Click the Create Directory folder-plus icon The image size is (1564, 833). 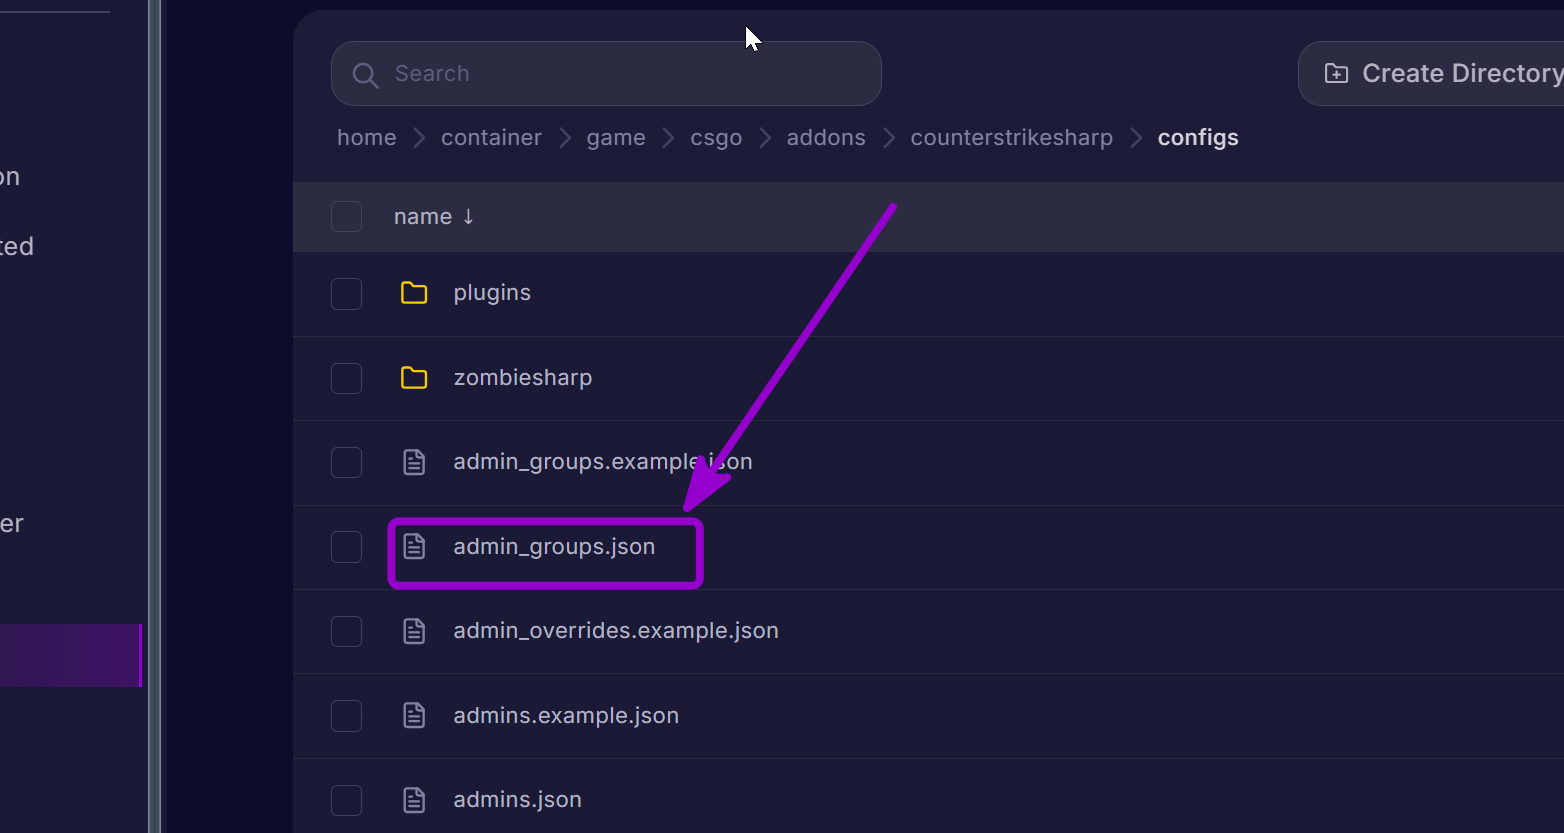point(1336,73)
